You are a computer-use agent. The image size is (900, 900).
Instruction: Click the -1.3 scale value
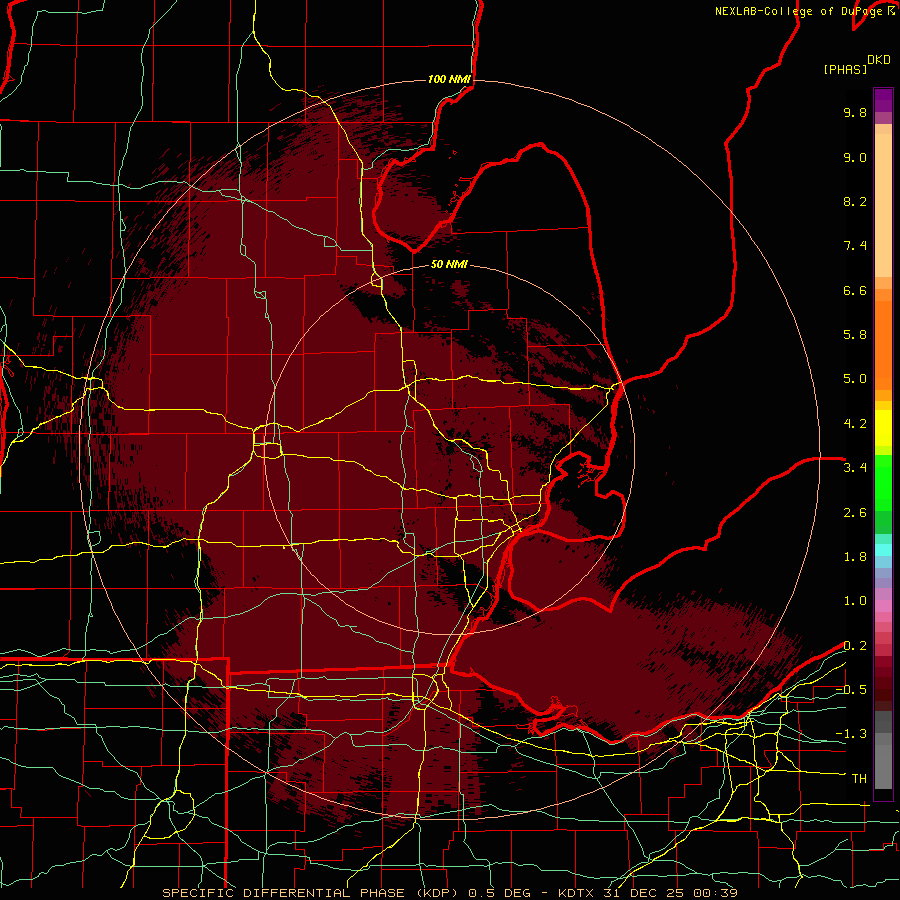851,734
